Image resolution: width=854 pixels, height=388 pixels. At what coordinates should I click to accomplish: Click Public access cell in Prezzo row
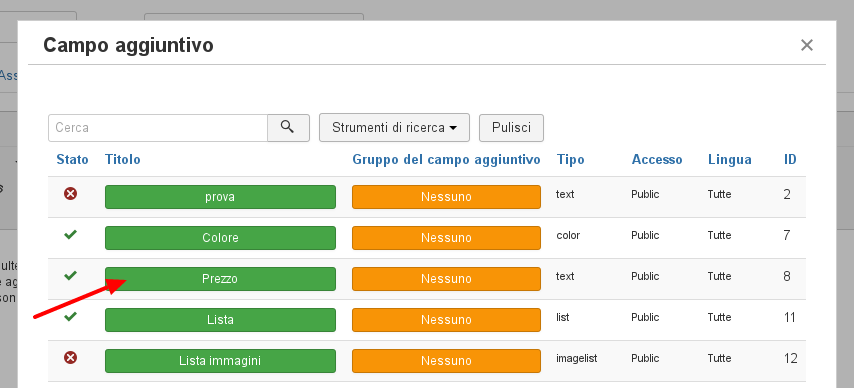[x=645, y=276]
